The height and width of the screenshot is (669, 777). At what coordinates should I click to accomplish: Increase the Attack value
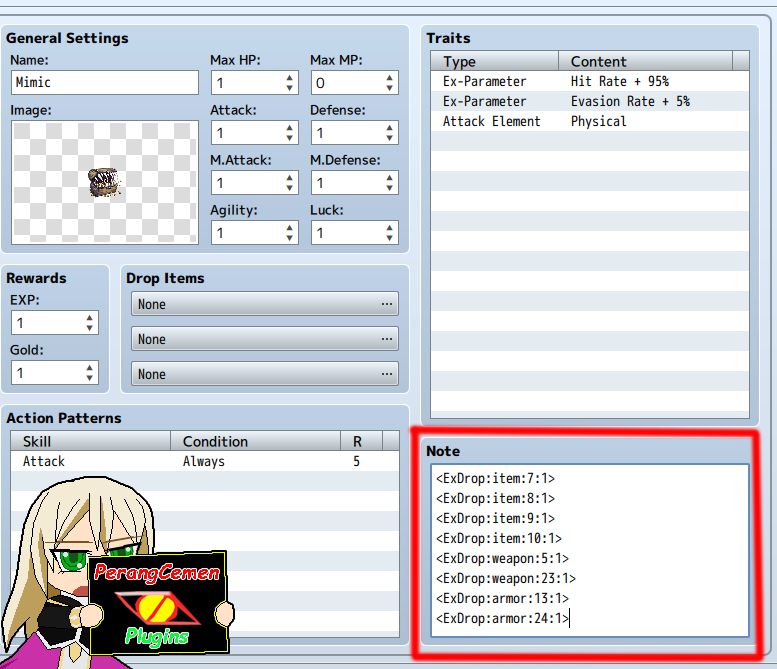point(289,128)
